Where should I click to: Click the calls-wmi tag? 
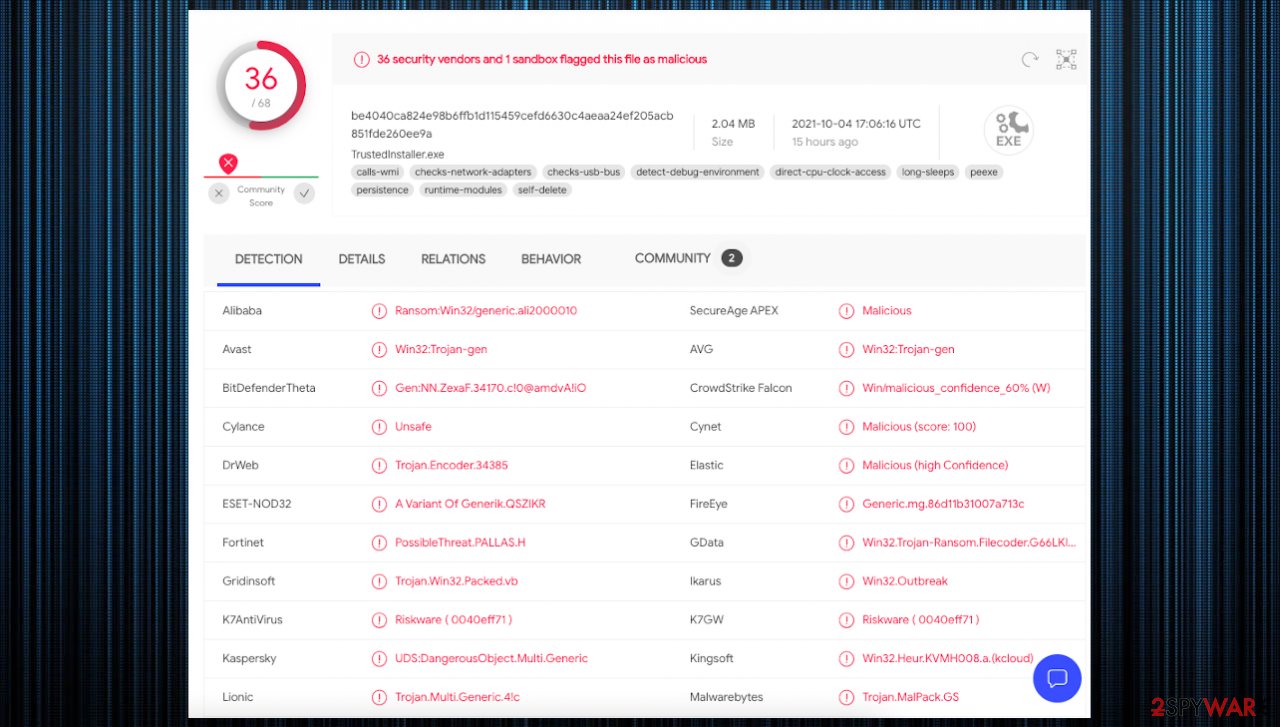[378, 172]
